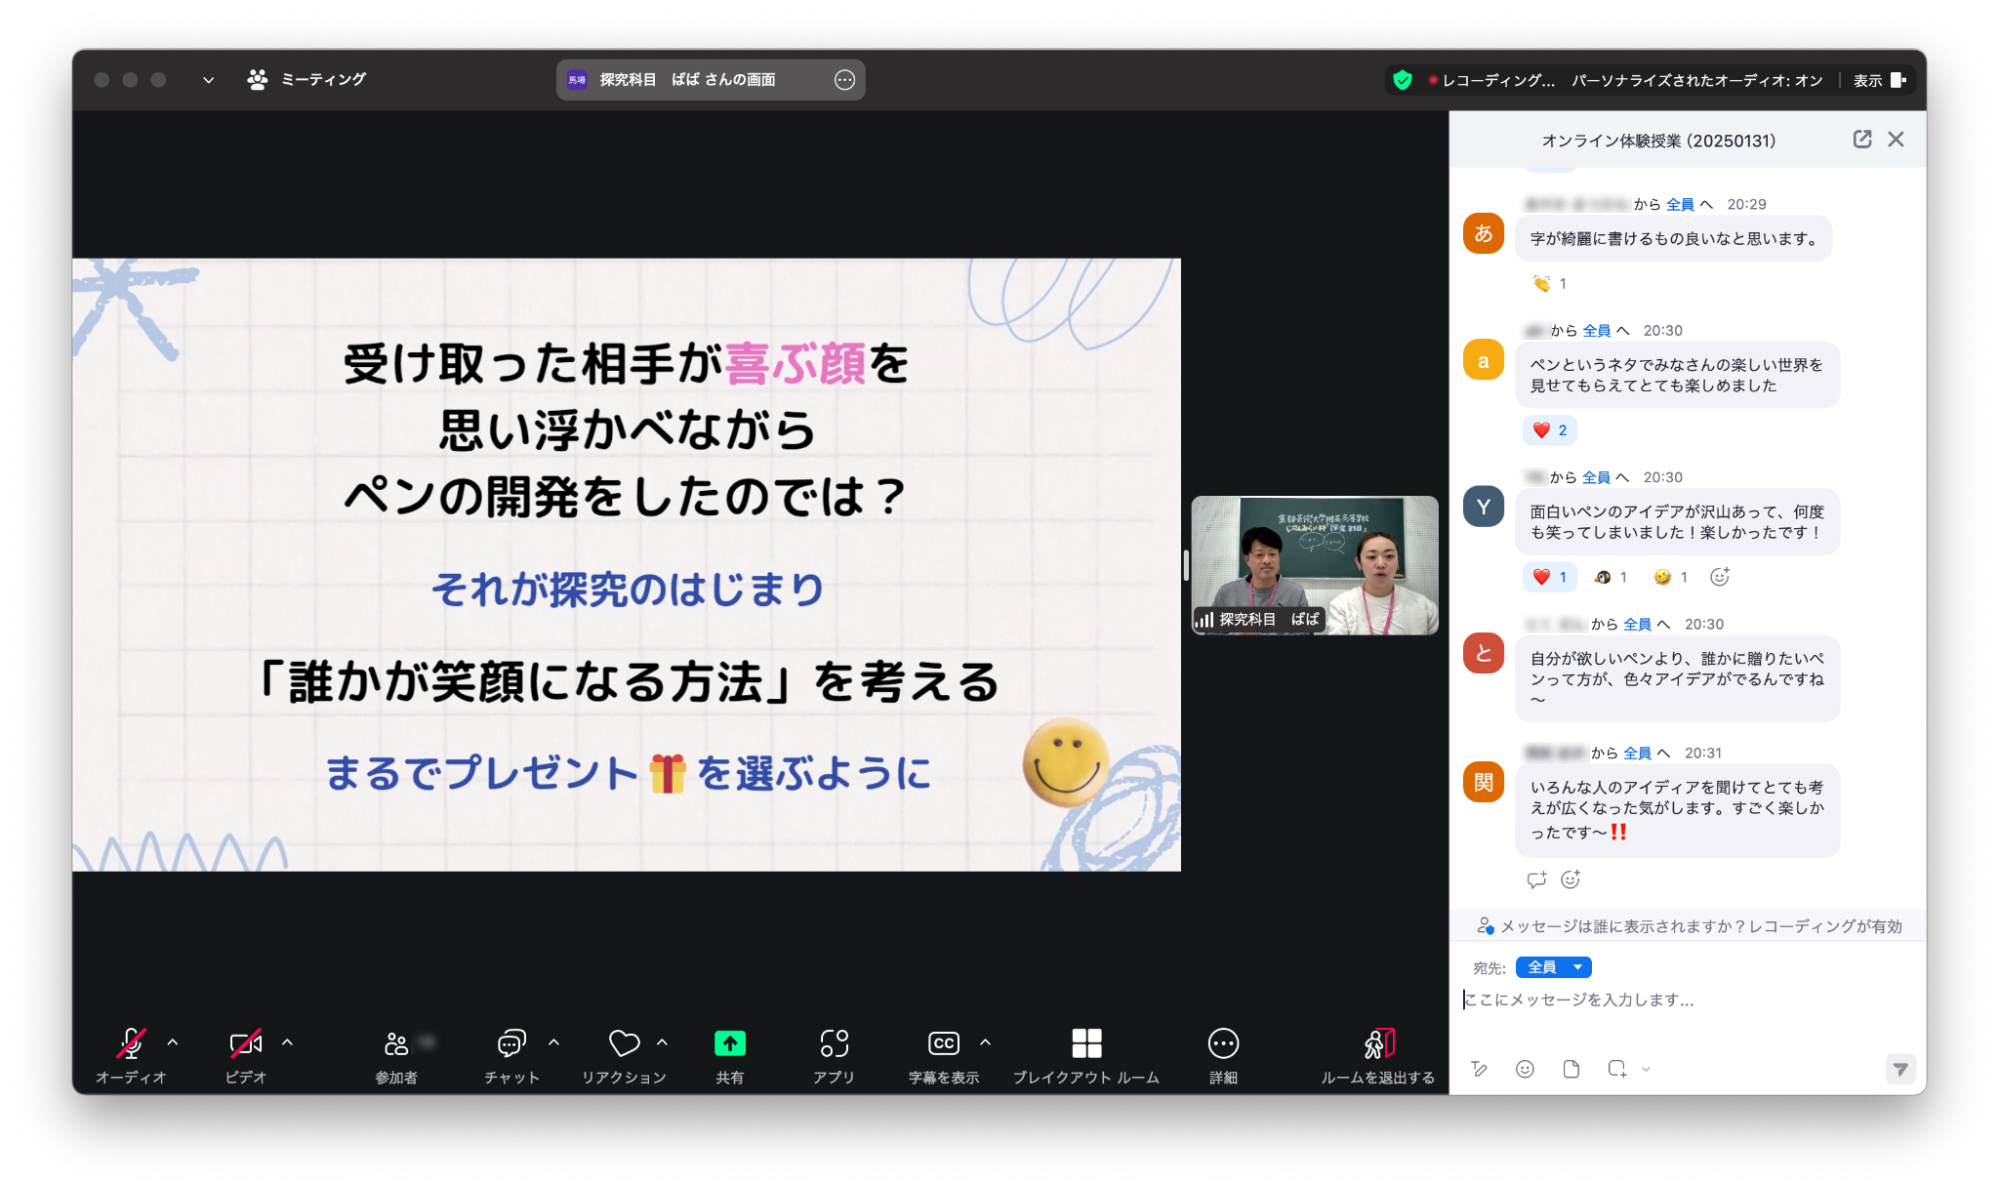The height and width of the screenshot is (1190, 1999).
Task: Open ブレイクアウト ルーム breakout rooms
Action: (x=1086, y=1054)
